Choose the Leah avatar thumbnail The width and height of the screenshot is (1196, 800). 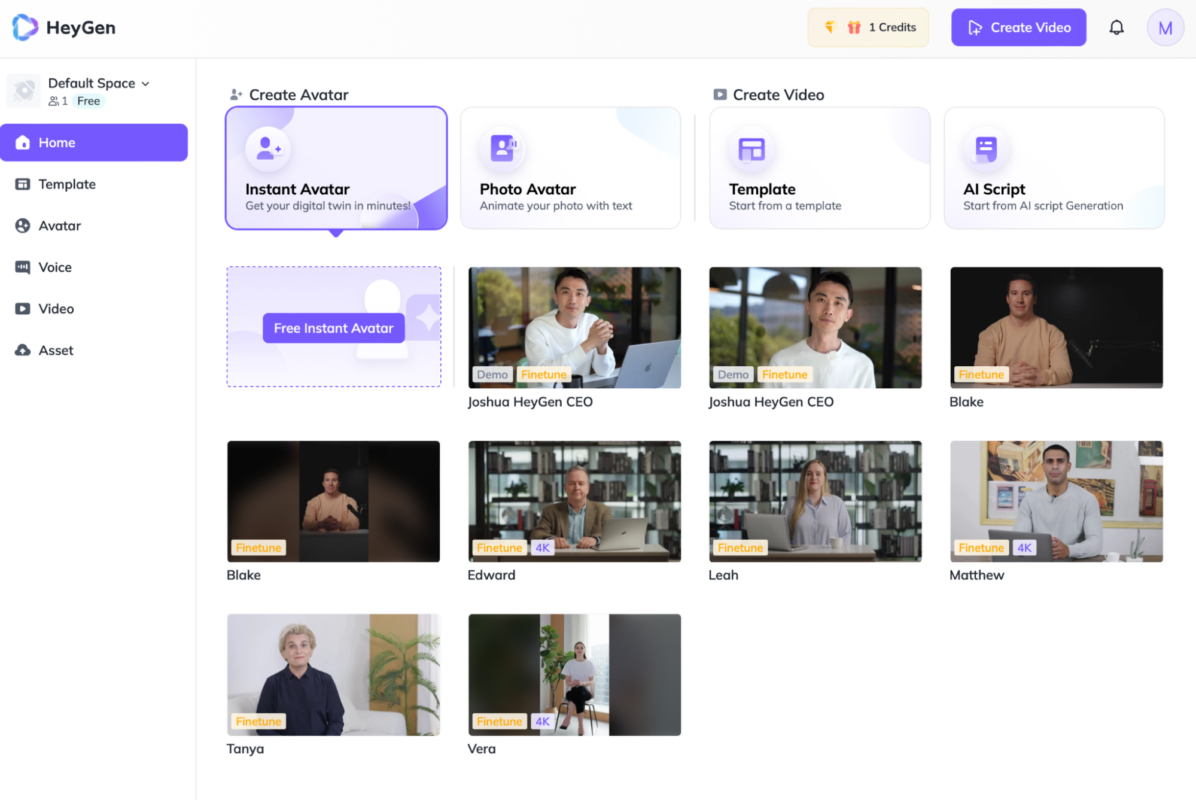pos(815,501)
